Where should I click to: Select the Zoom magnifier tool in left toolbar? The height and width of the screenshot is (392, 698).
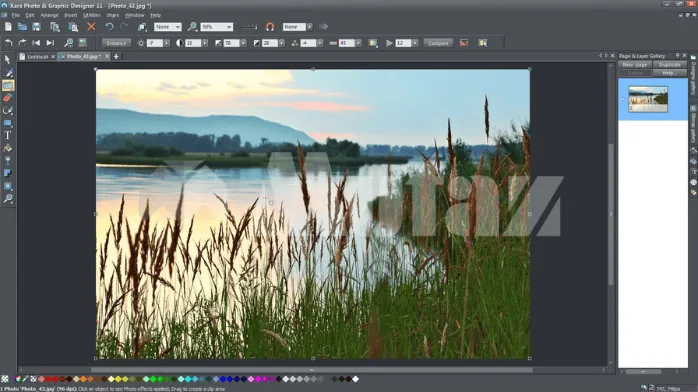[x=8, y=198]
